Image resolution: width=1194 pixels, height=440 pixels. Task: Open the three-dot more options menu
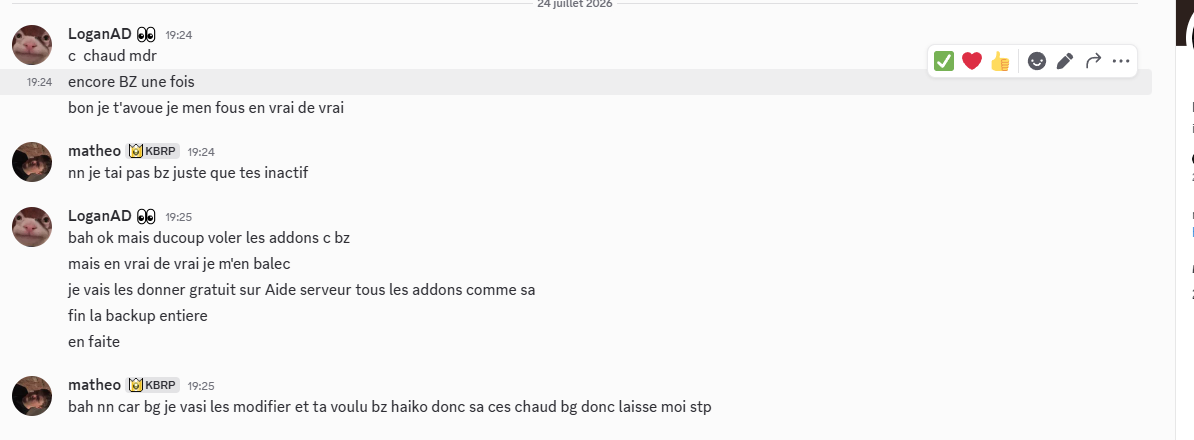(x=1121, y=62)
